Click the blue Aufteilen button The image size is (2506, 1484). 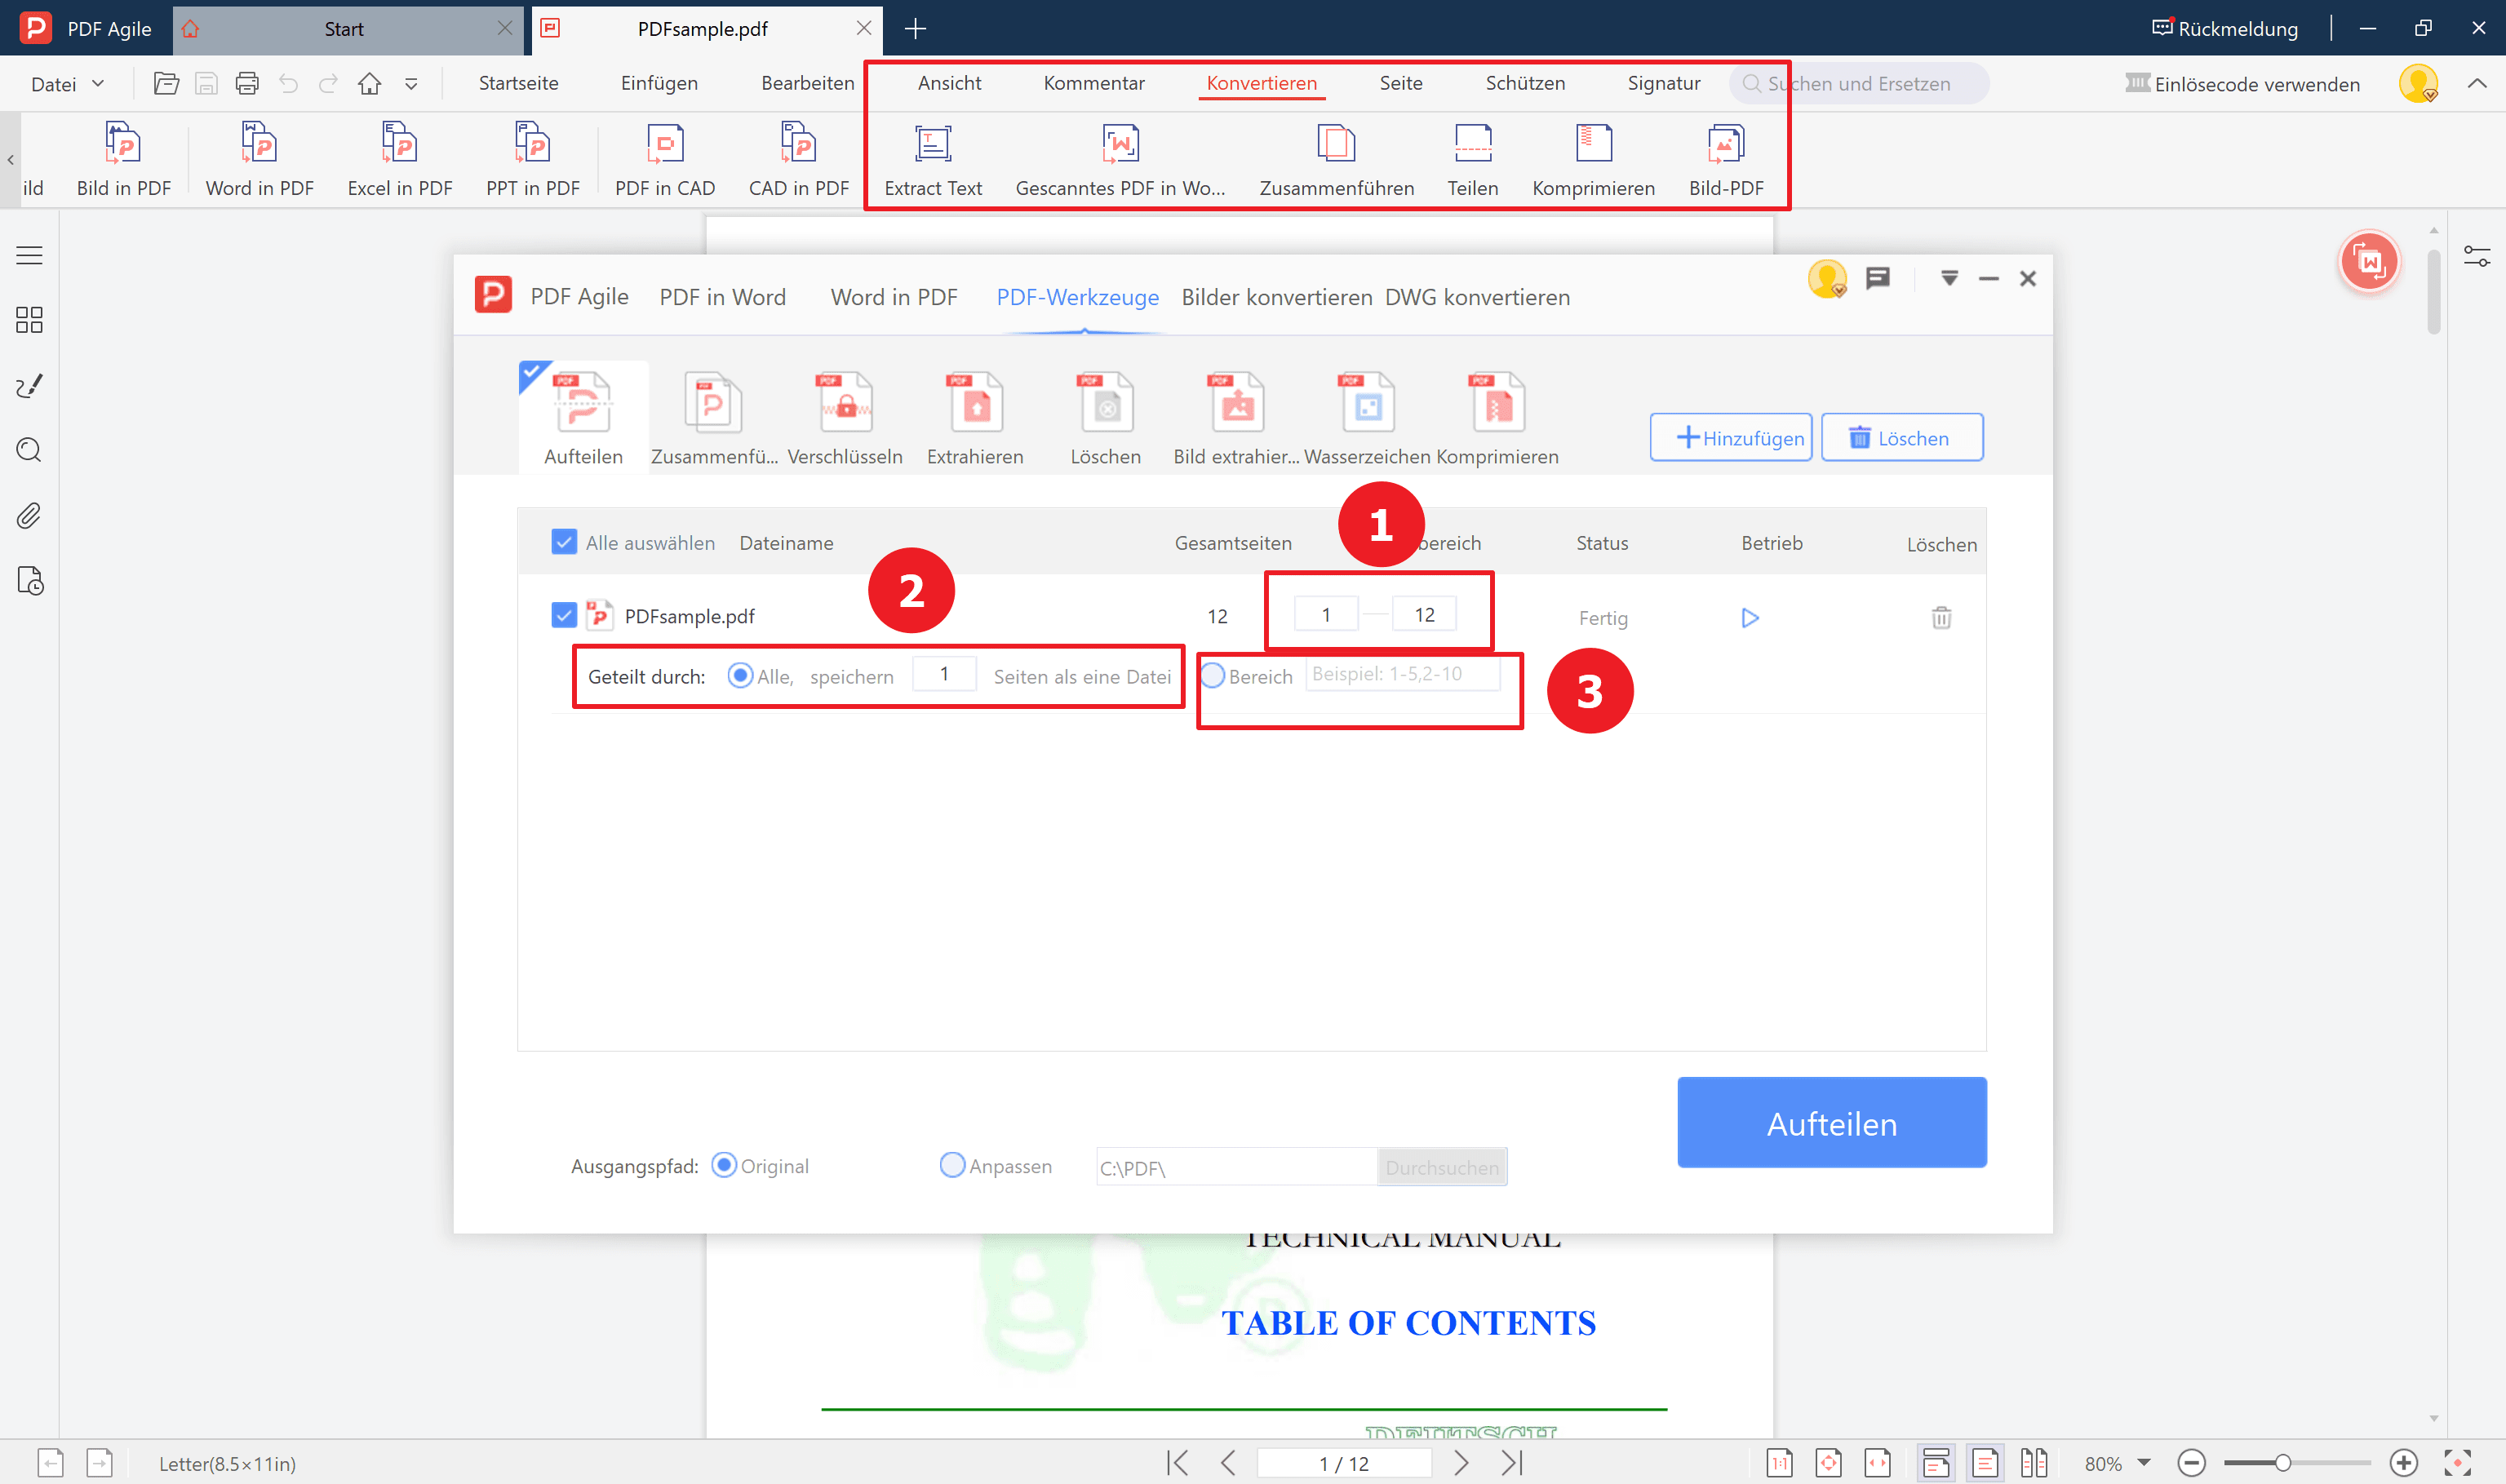pos(1831,1122)
